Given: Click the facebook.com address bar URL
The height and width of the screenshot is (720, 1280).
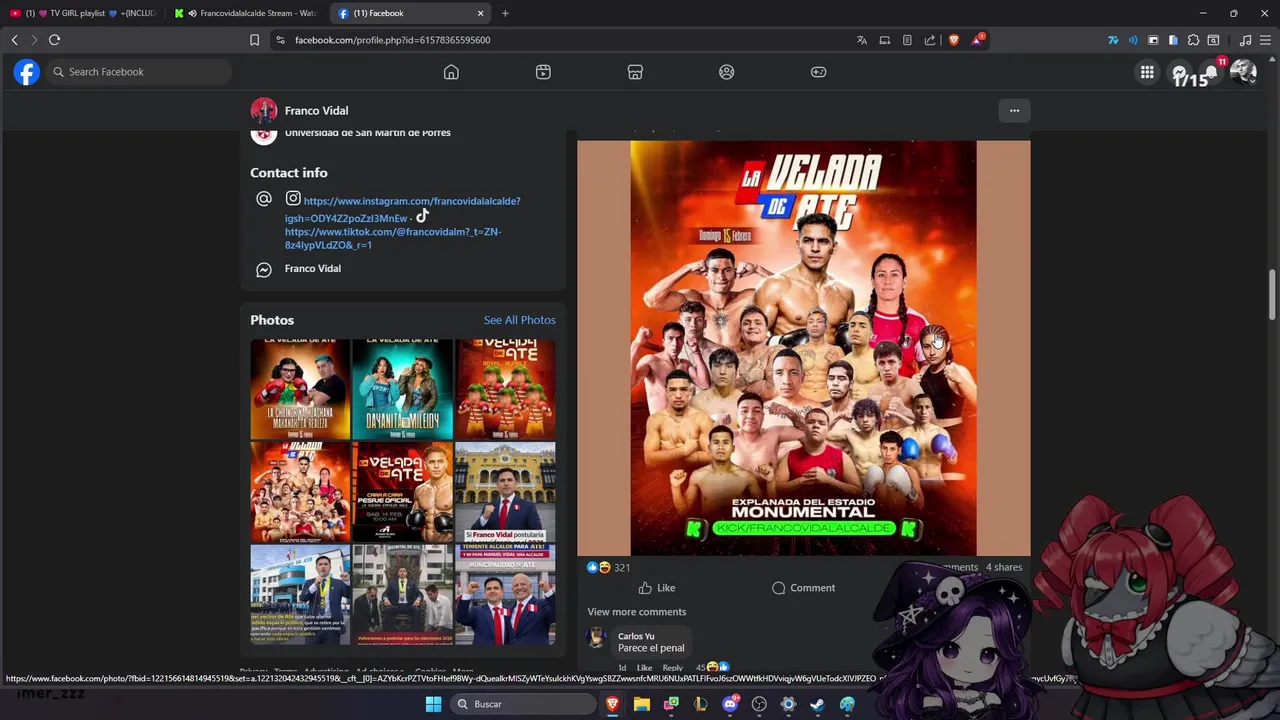Looking at the screenshot, I should click(x=392, y=40).
